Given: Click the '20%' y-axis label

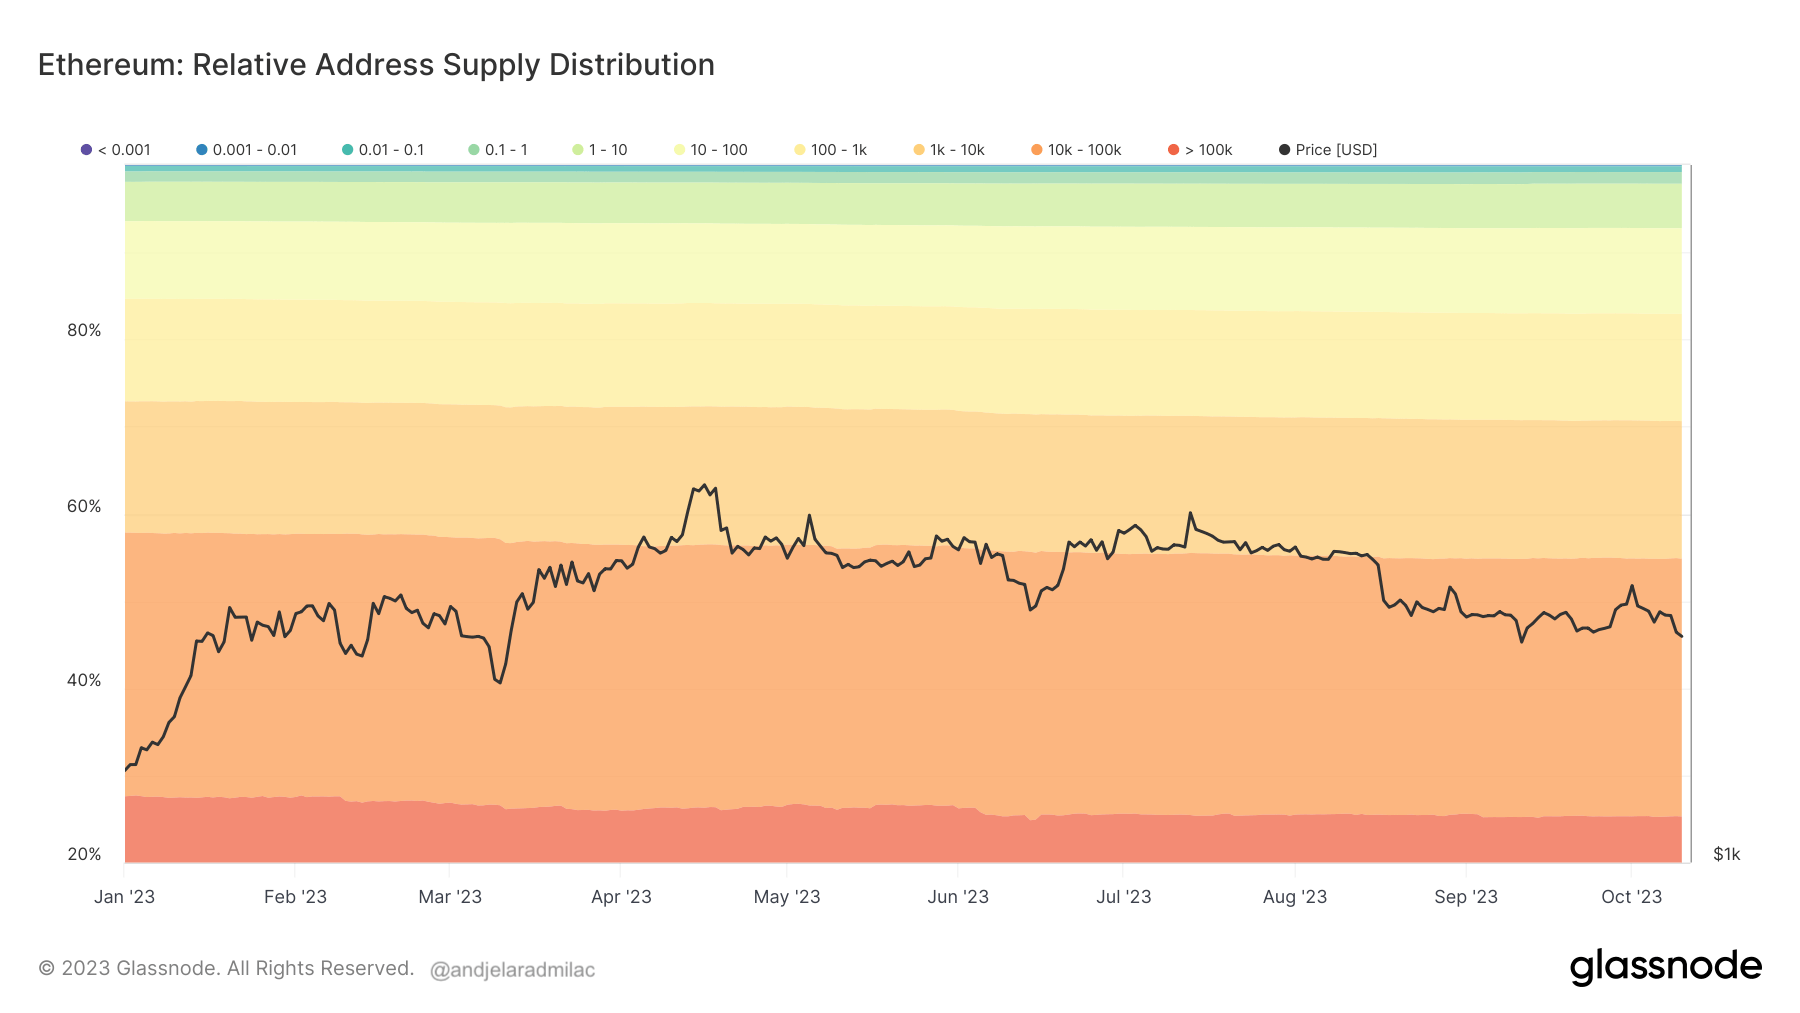Looking at the screenshot, I should point(84,854).
